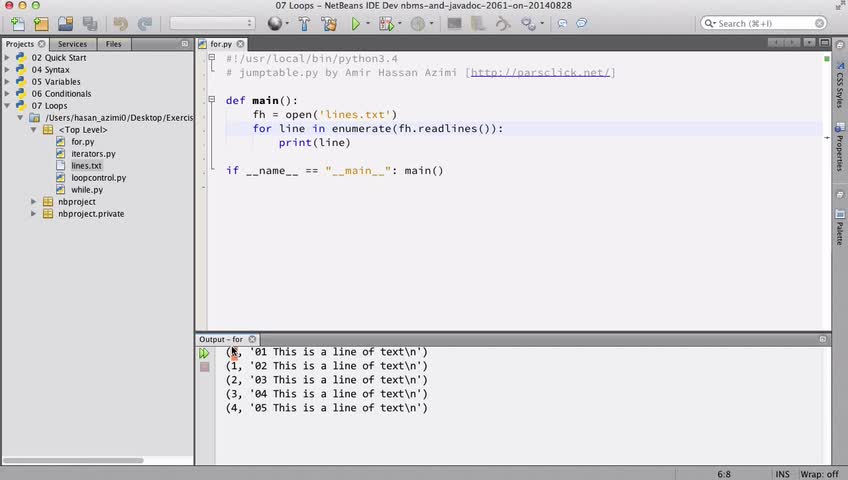Collapse the def main() code fold
Viewport: 848px width, 480px height.
[212, 99]
